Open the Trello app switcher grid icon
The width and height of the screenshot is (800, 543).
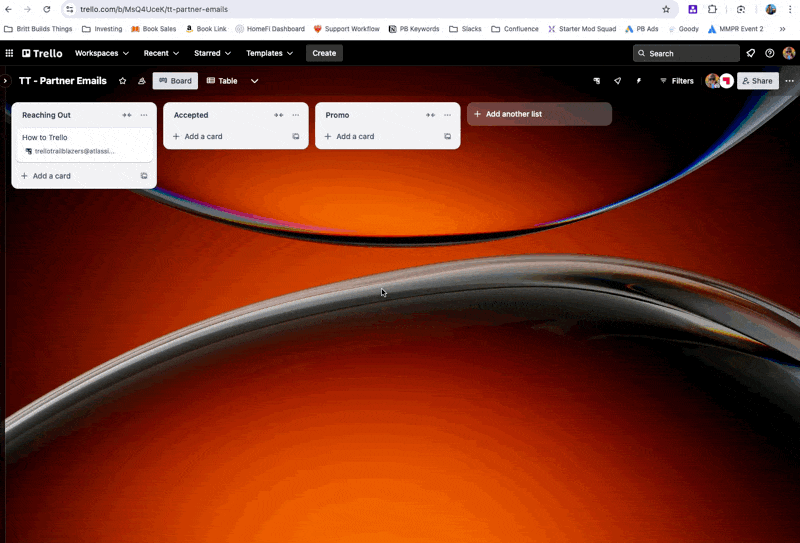click(x=9, y=53)
